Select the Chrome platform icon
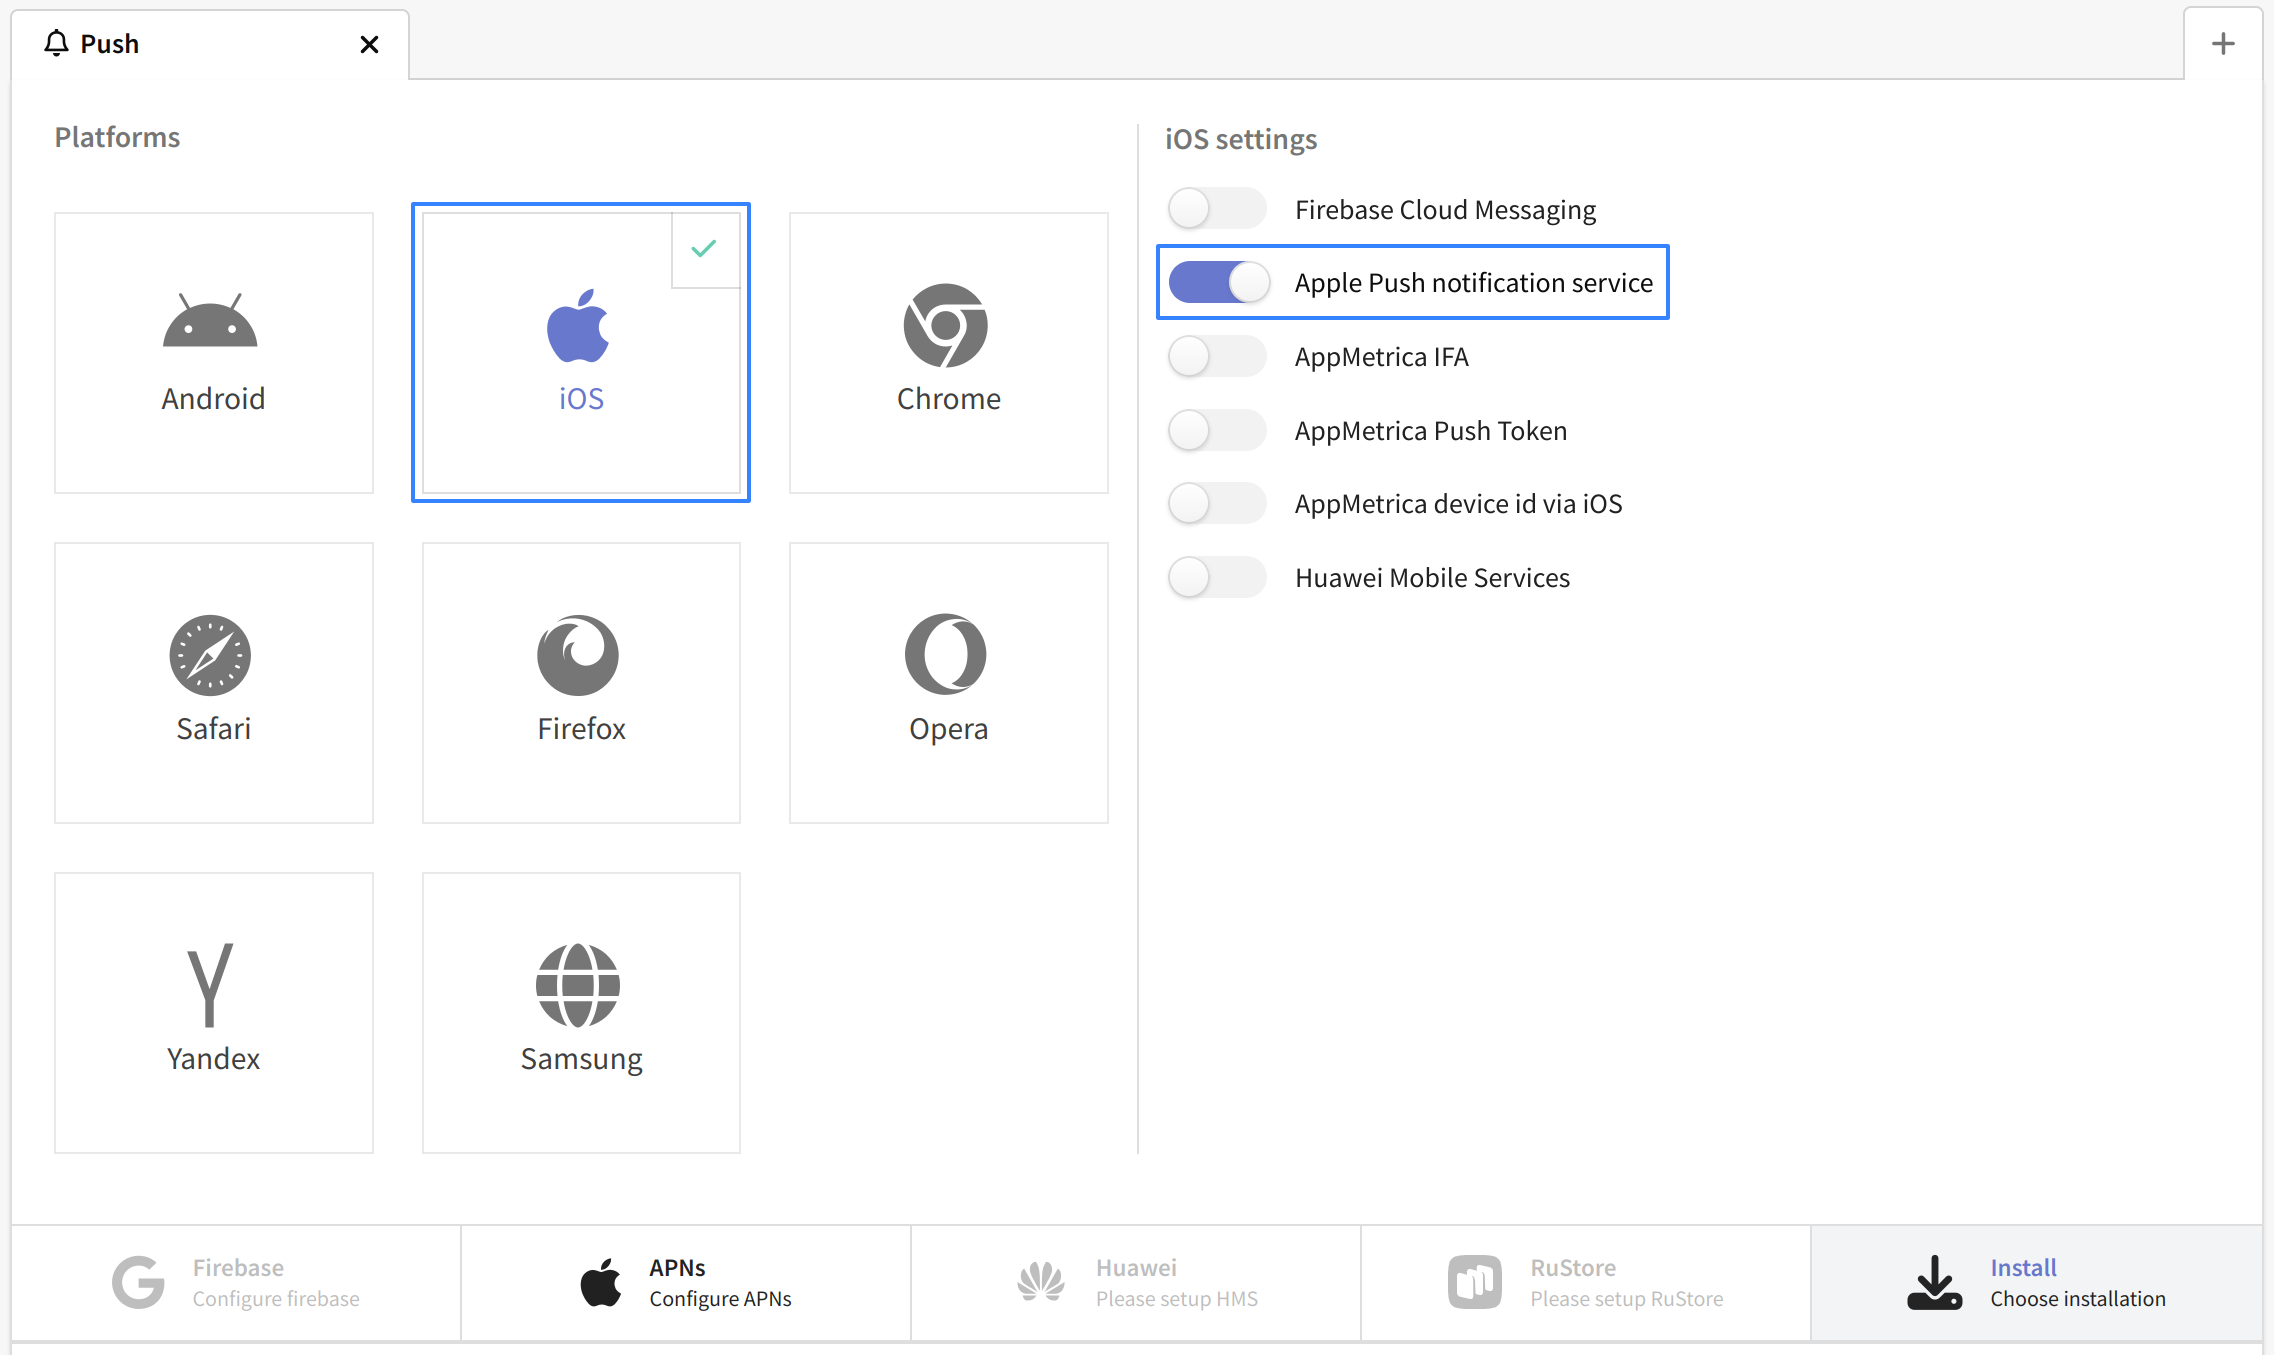 tap(946, 325)
